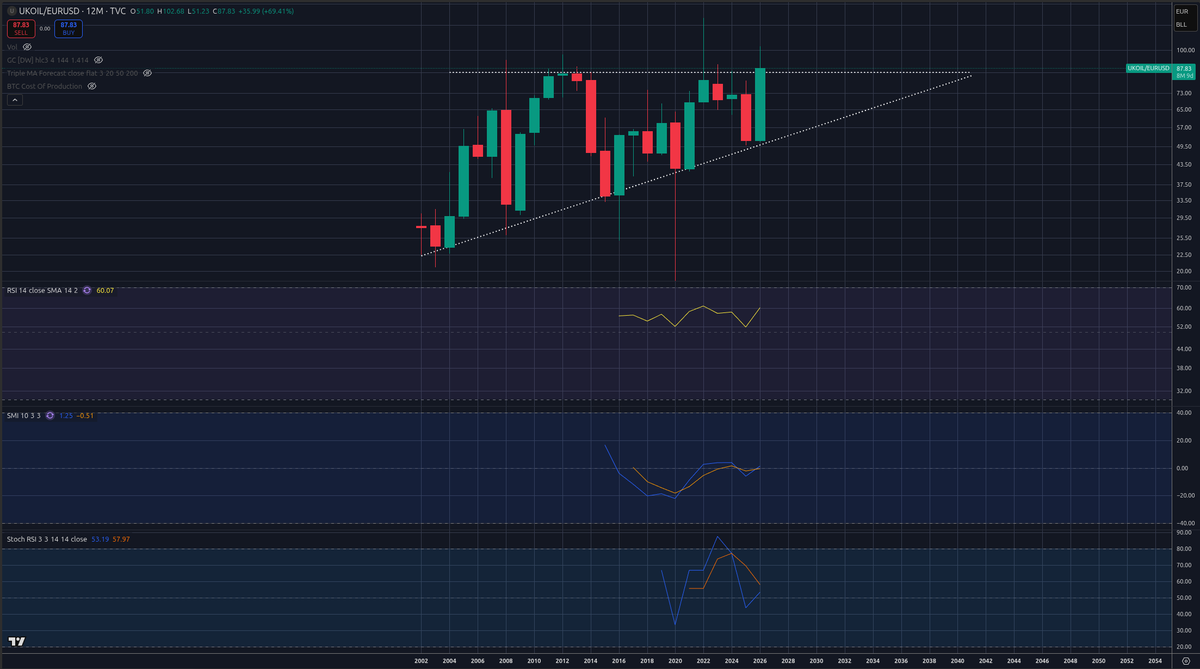Click the SMI value -0.51
Screen dimensions: 1200x669
pos(85,415)
